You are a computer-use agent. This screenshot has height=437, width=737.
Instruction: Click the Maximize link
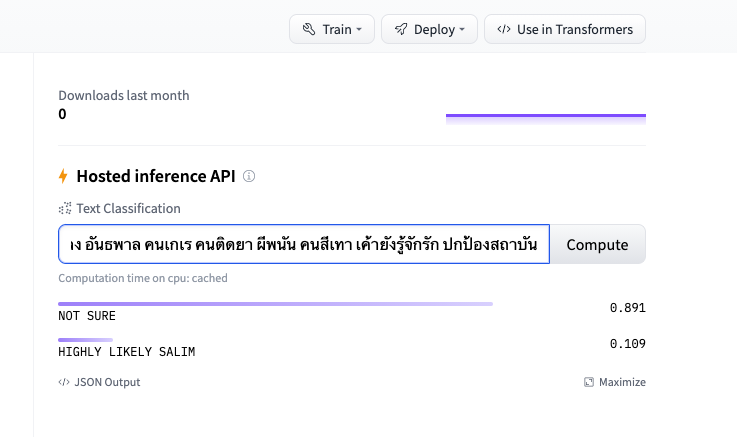tap(615, 382)
